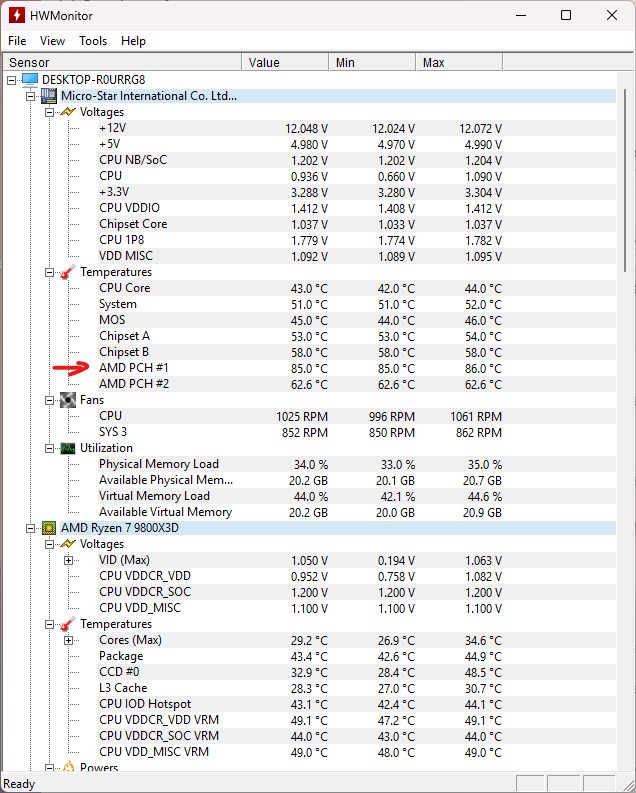Expand the Cores (Max) temperature entry
The width and height of the screenshot is (636, 793).
[69, 640]
